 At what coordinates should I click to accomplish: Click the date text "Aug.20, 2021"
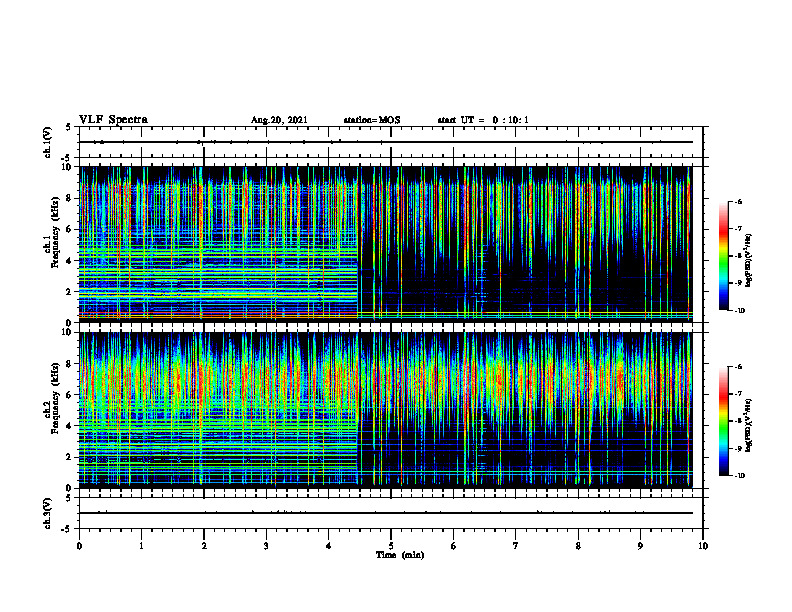click(279, 120)
